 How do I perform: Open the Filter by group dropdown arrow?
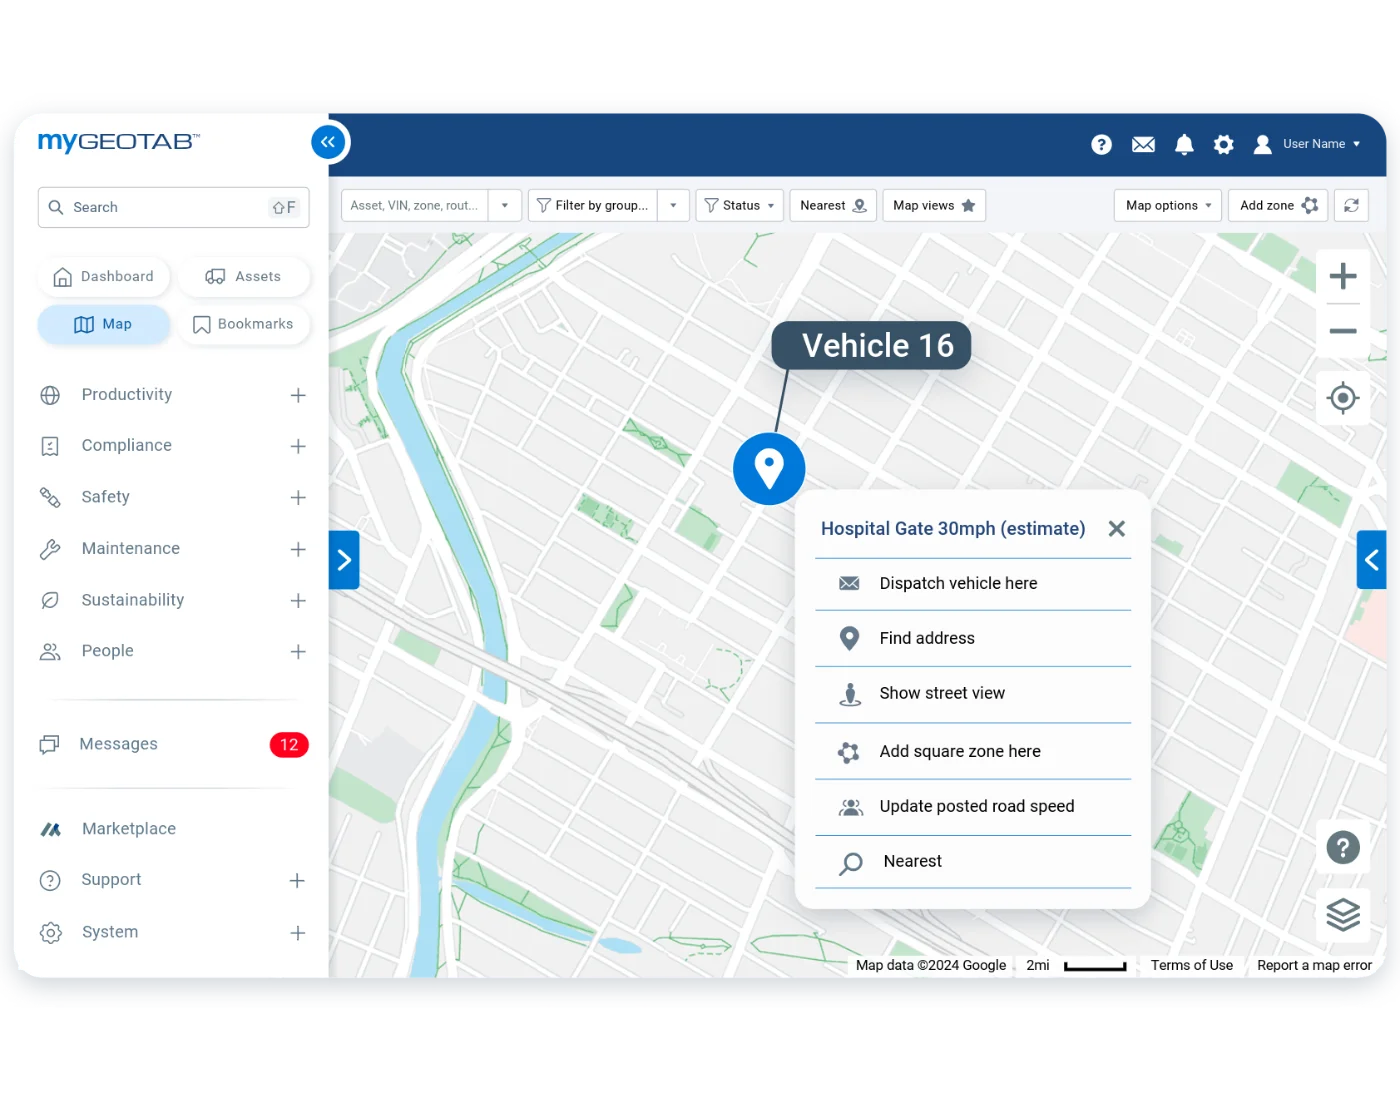pos(673,205)
